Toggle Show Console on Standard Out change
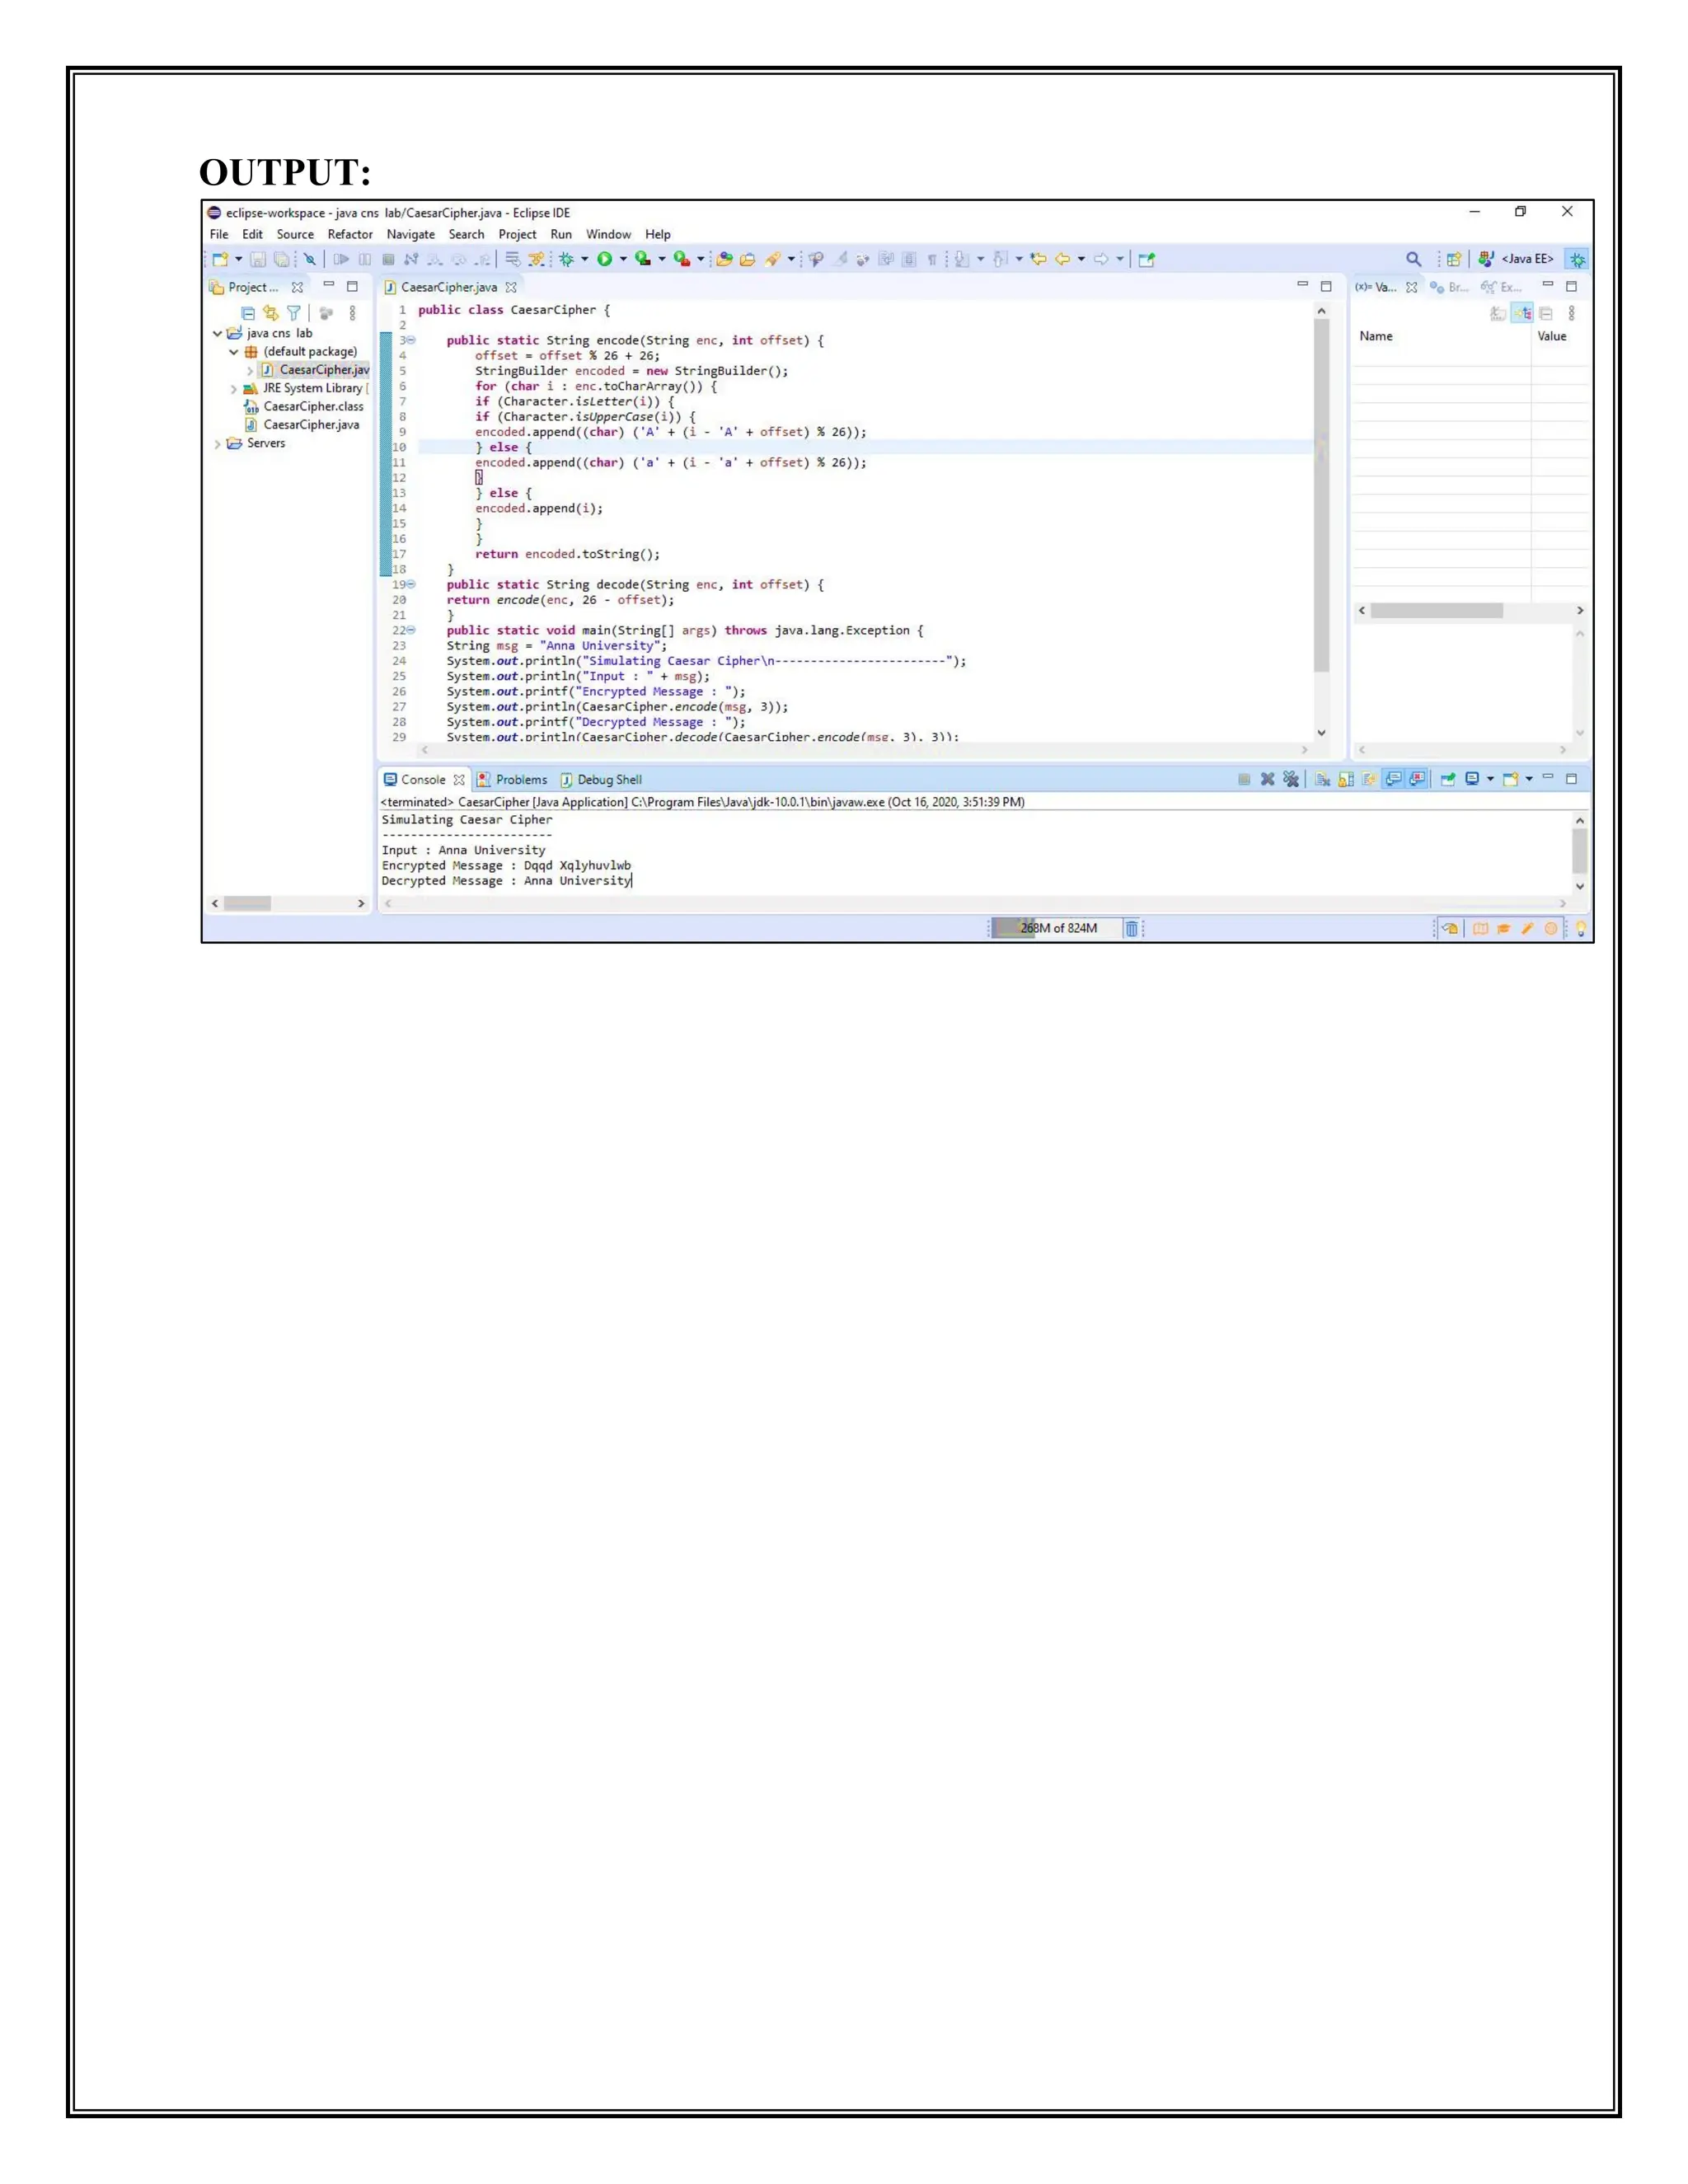This screenshot has width=1688, height=2184. [1393, 779]
